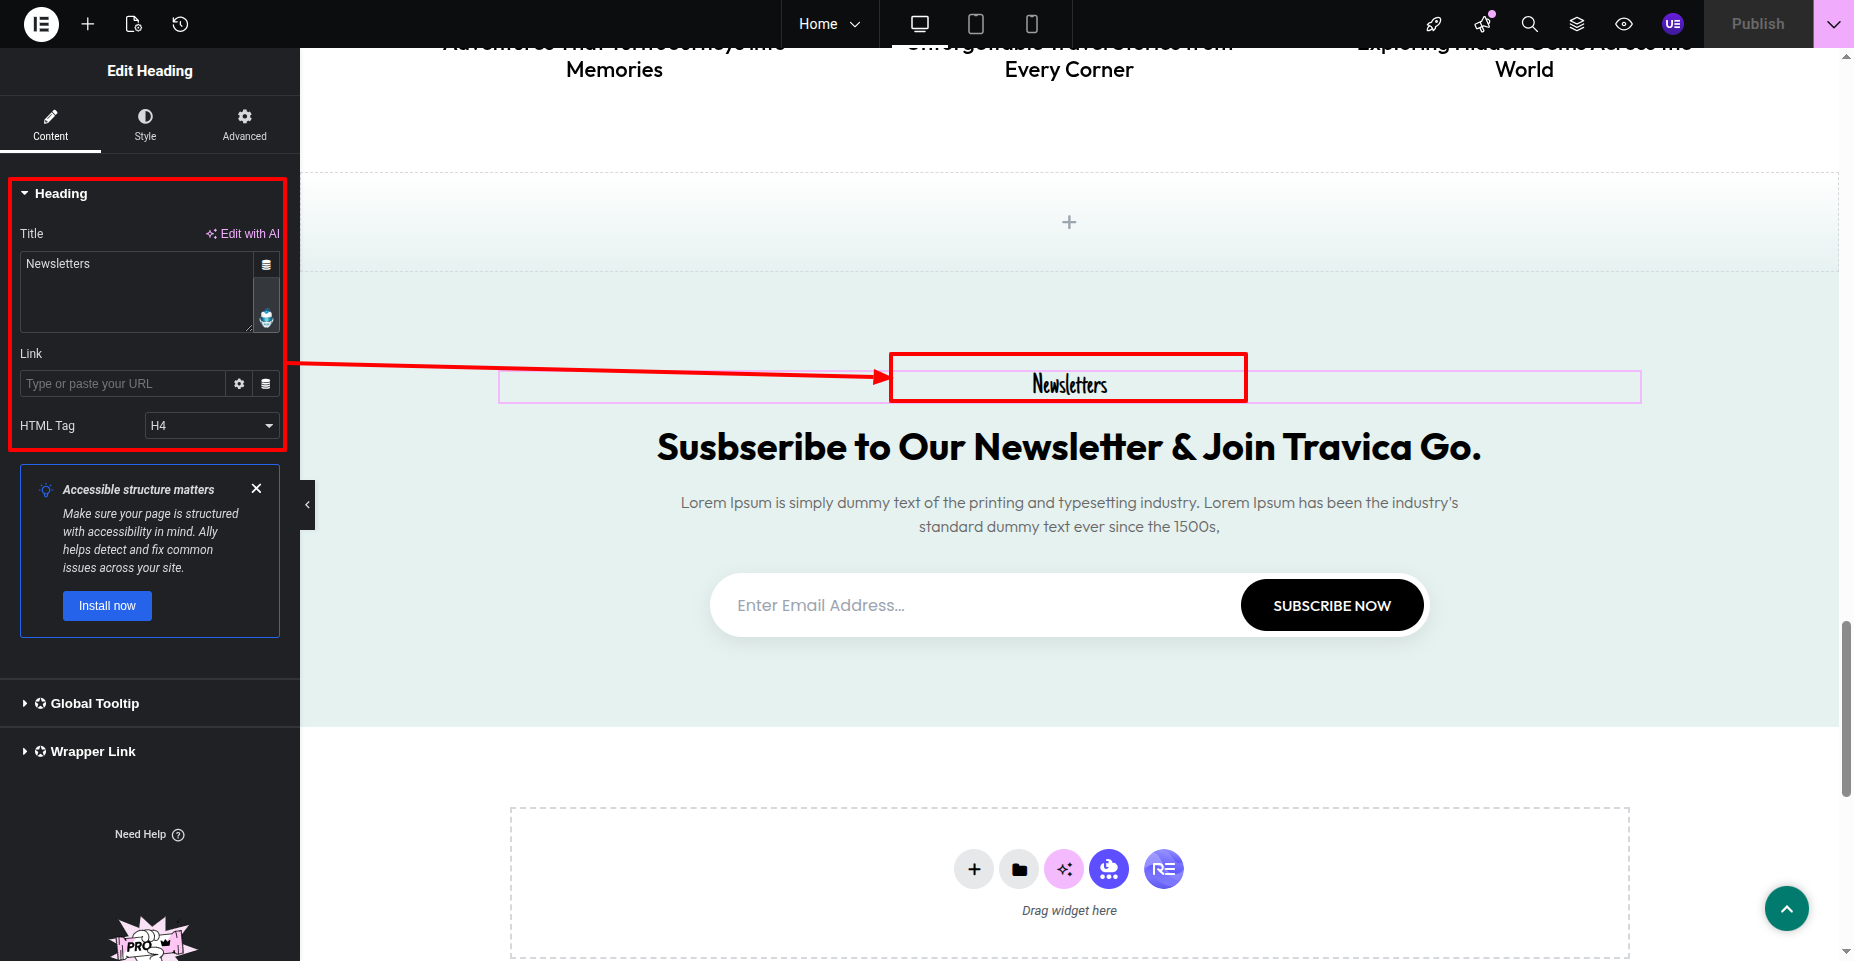The height and width of the screenshot is (961, 1854).
Task: Click the SUBSCRIBE NOW button
Action: [1331, 606]
